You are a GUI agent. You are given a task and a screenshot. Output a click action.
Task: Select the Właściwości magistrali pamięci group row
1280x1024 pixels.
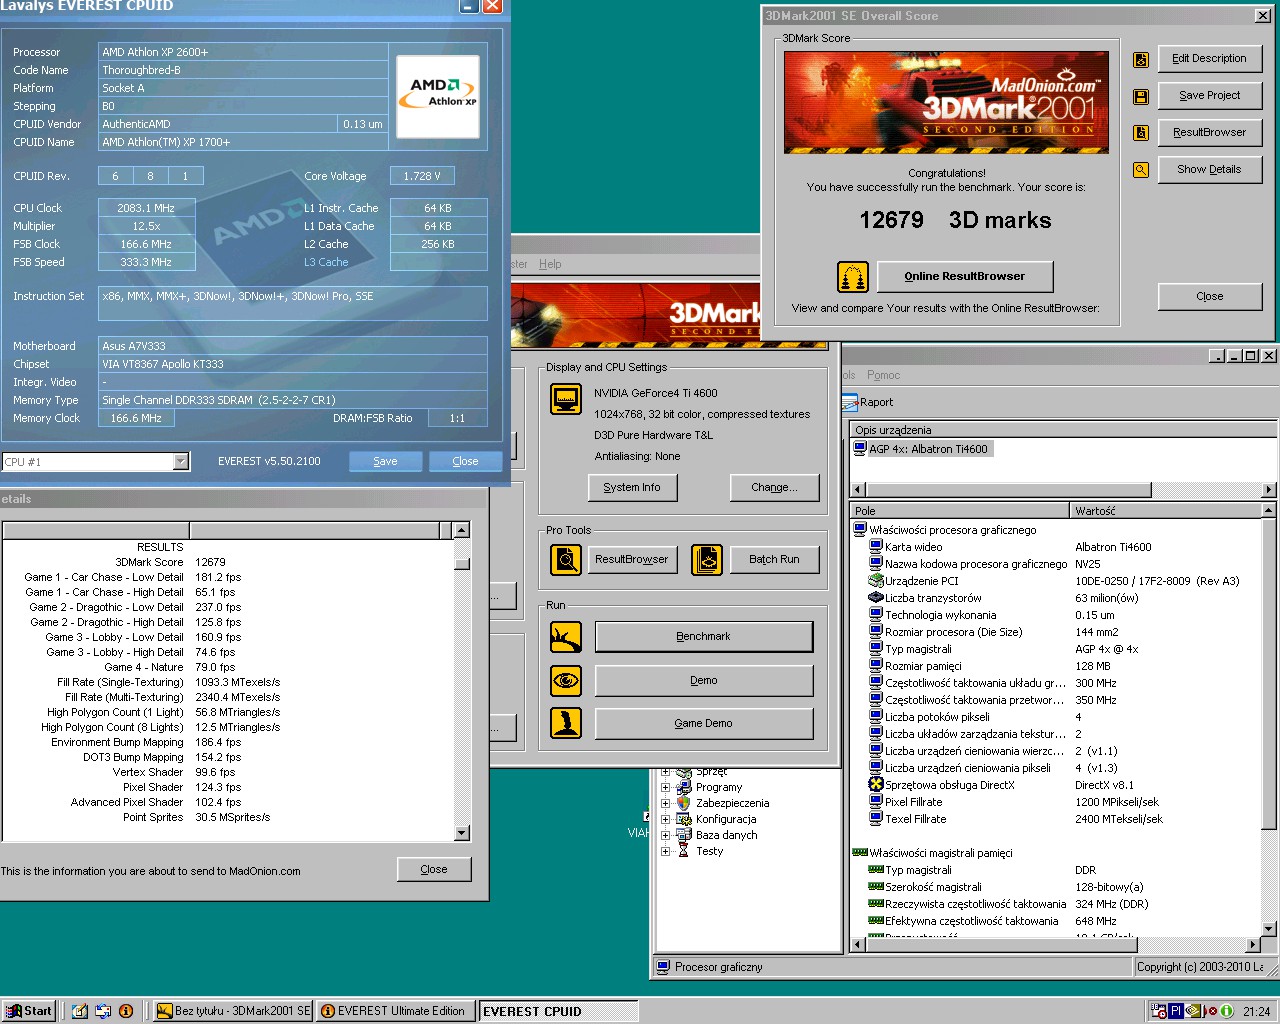click(933, 853)
